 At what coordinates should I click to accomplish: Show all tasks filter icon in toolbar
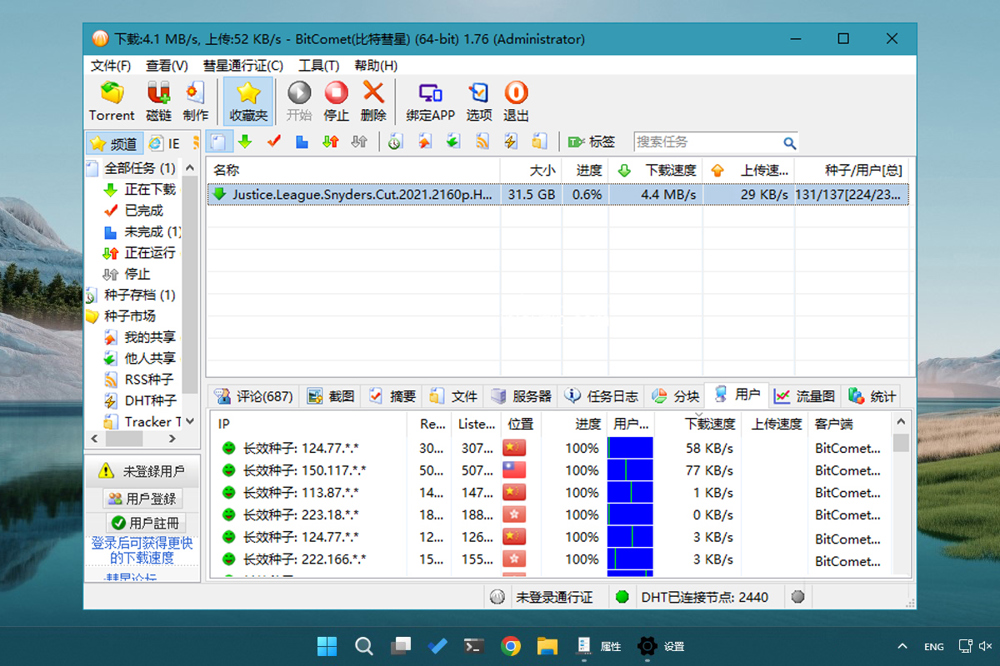point(218,142)
